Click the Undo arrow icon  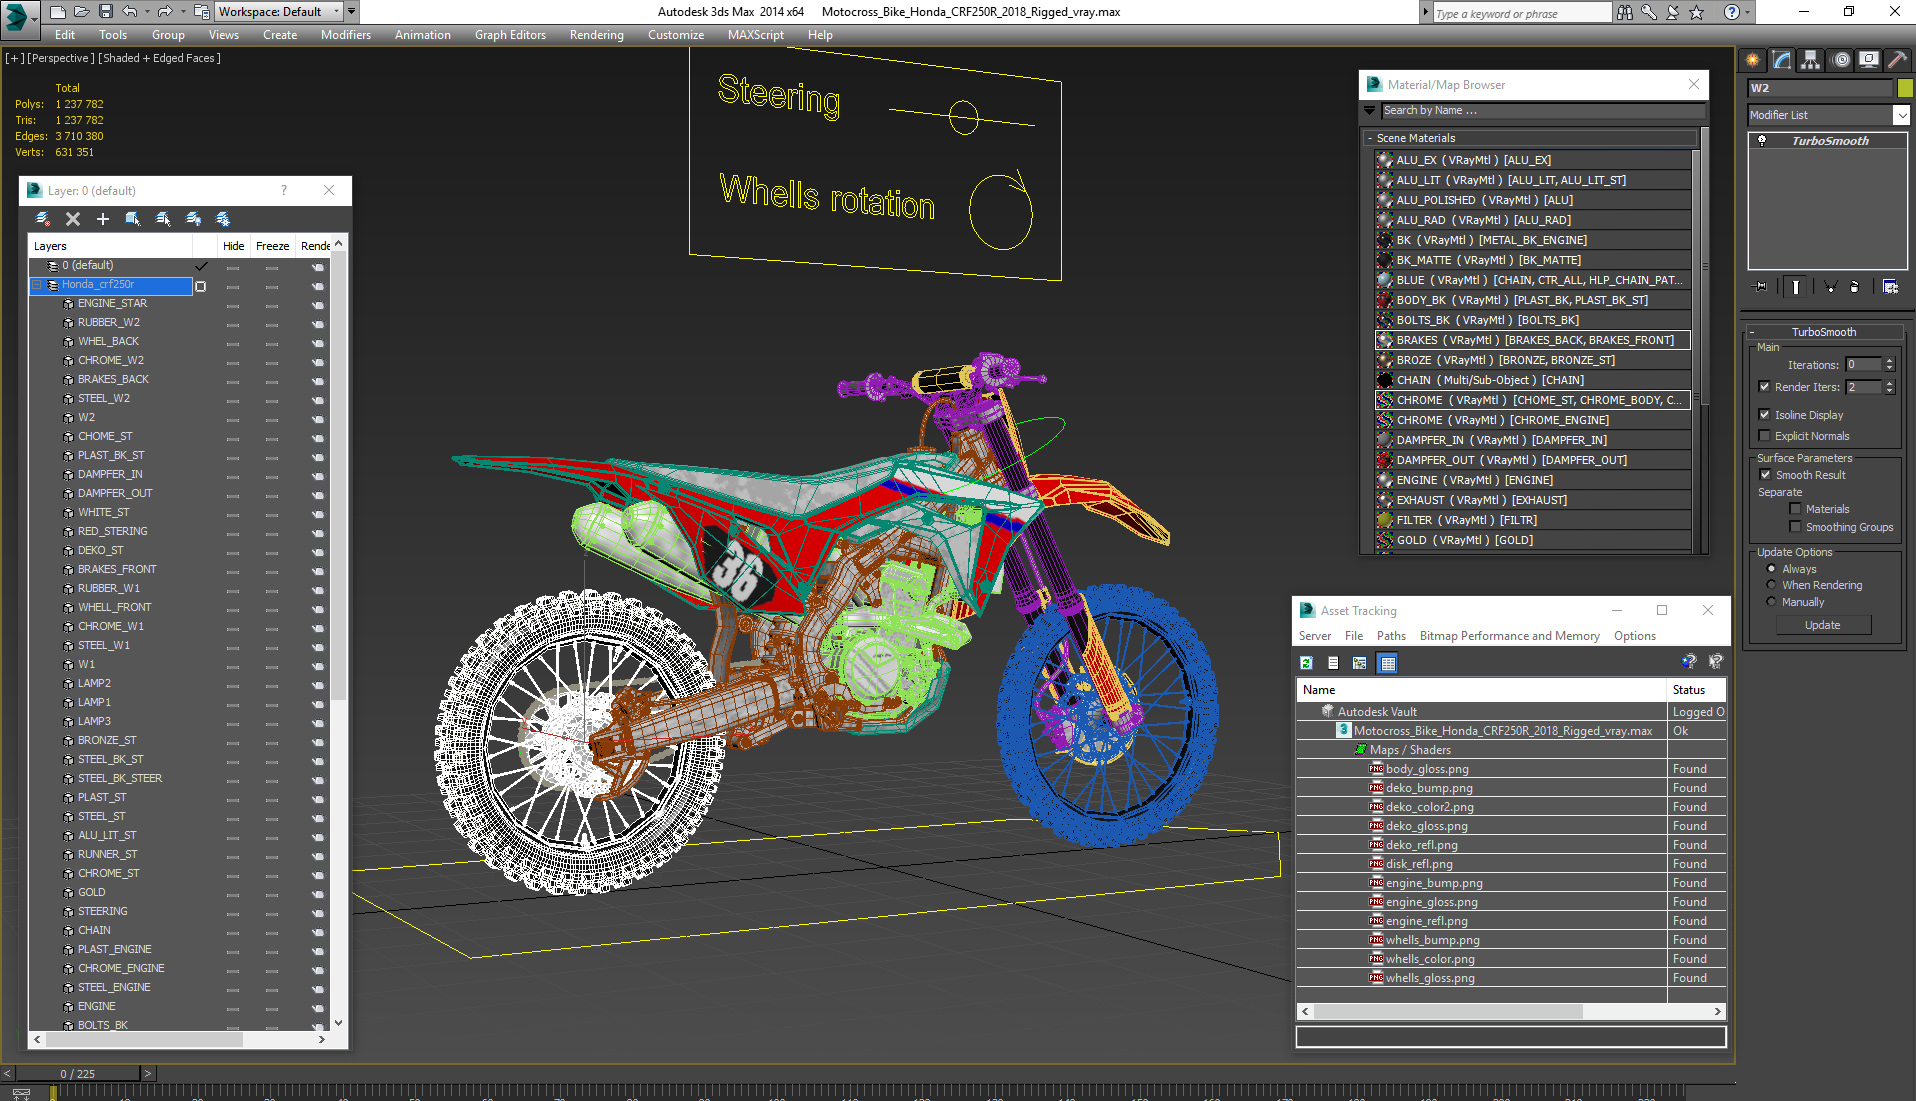tap(130, 12)
